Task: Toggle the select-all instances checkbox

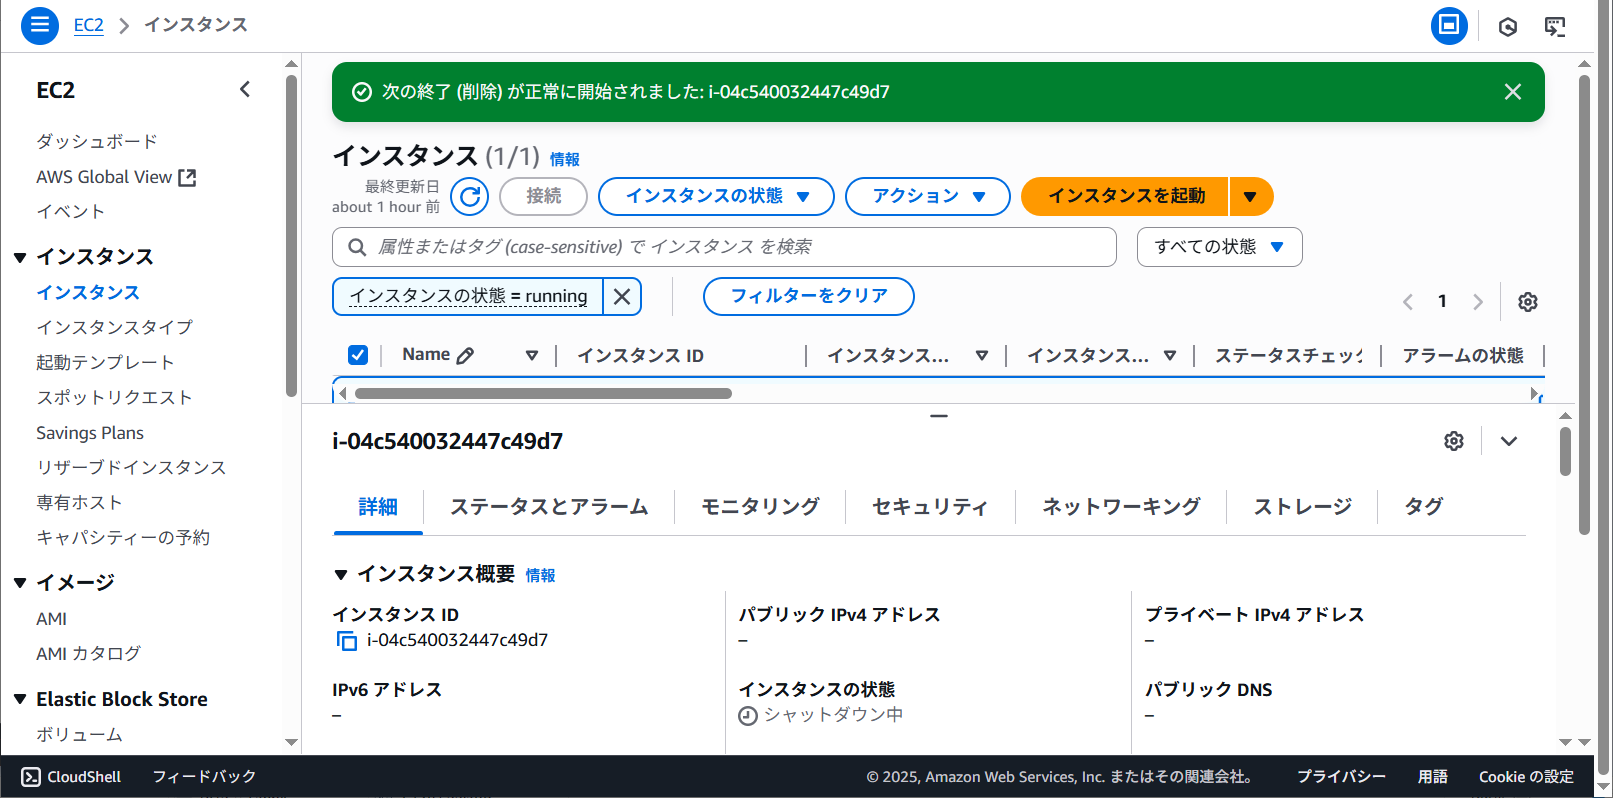Action: [358, 355]
